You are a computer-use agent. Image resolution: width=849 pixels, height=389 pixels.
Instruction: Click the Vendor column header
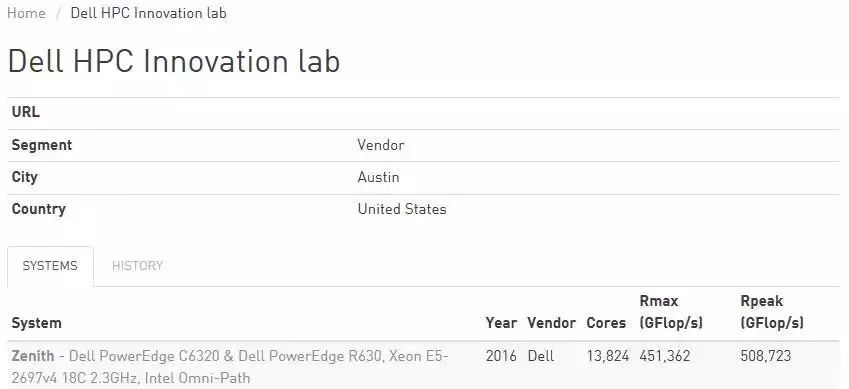point(551,323)
